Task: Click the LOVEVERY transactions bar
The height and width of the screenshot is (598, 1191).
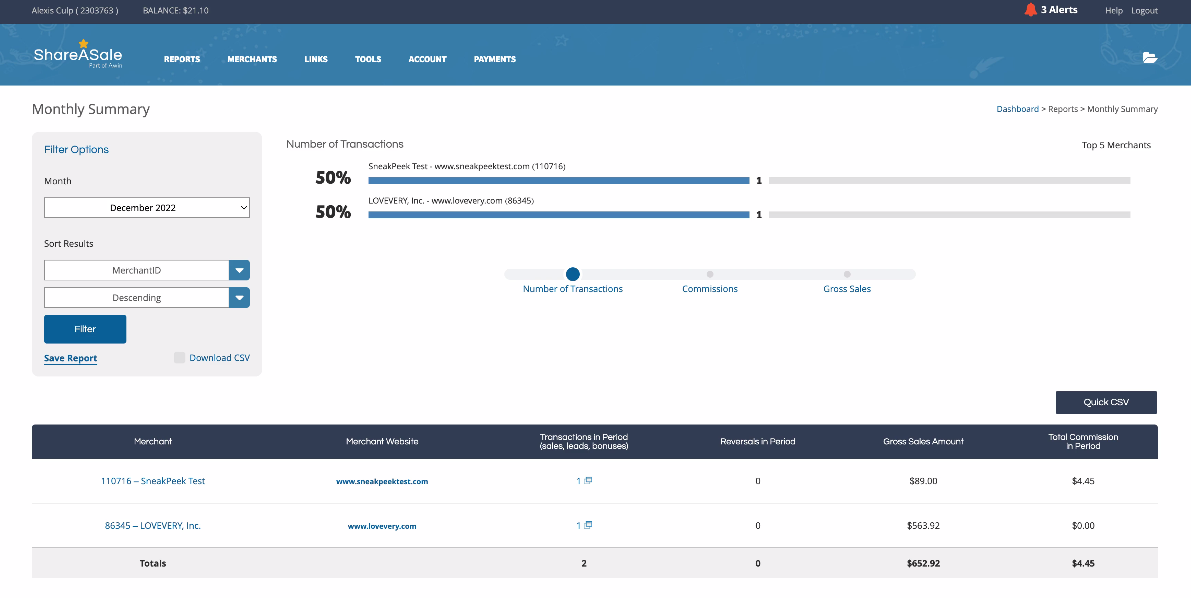Action: tap(558, 215)
